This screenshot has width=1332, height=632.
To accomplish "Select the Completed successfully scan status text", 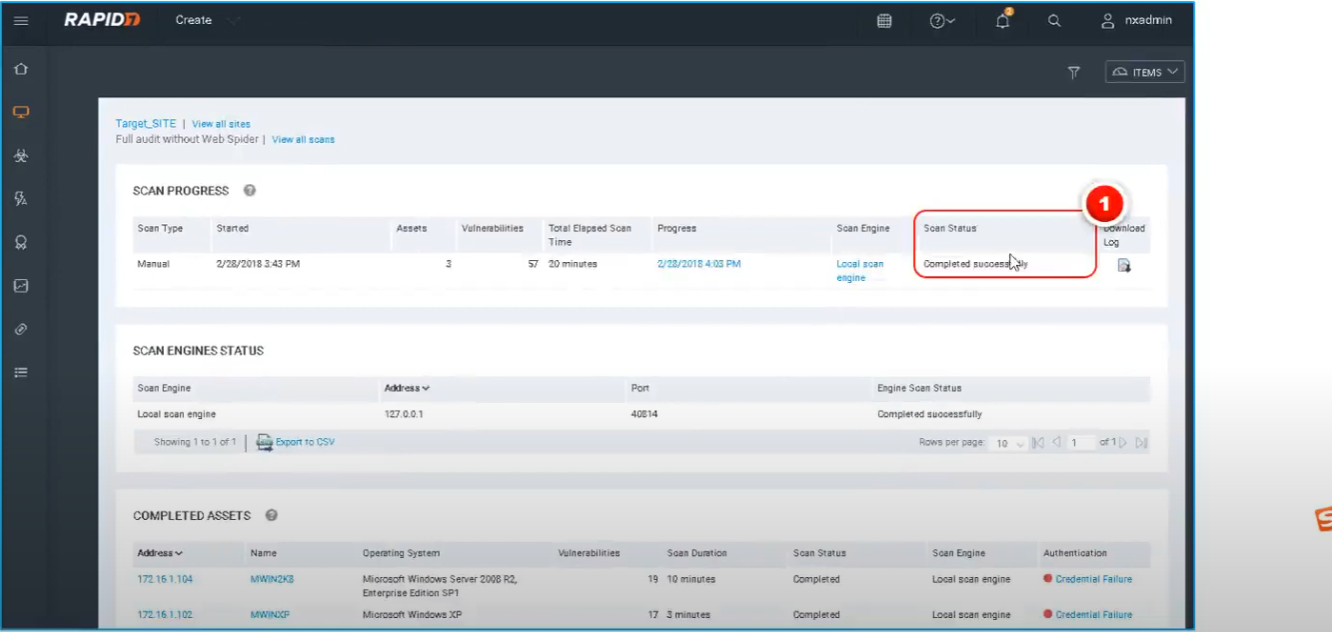I will (975, 264).
